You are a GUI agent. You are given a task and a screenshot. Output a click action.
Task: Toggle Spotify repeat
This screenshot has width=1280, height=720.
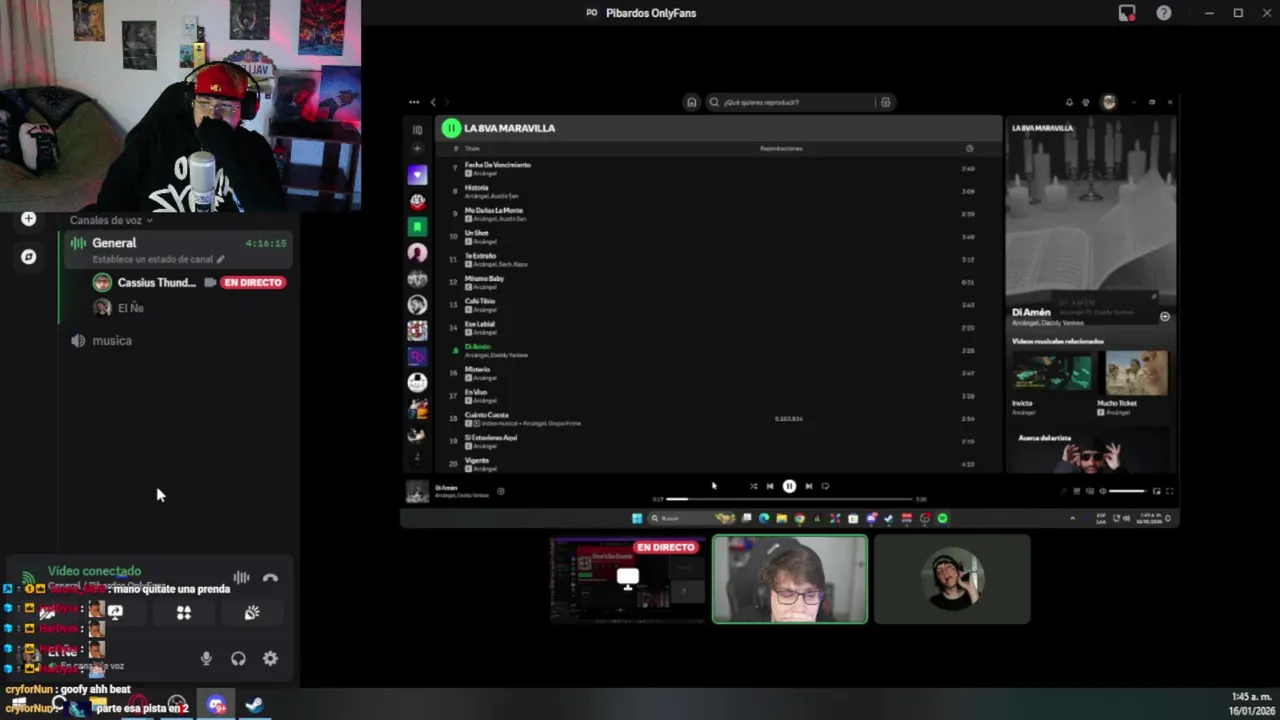tap(825, 486)
